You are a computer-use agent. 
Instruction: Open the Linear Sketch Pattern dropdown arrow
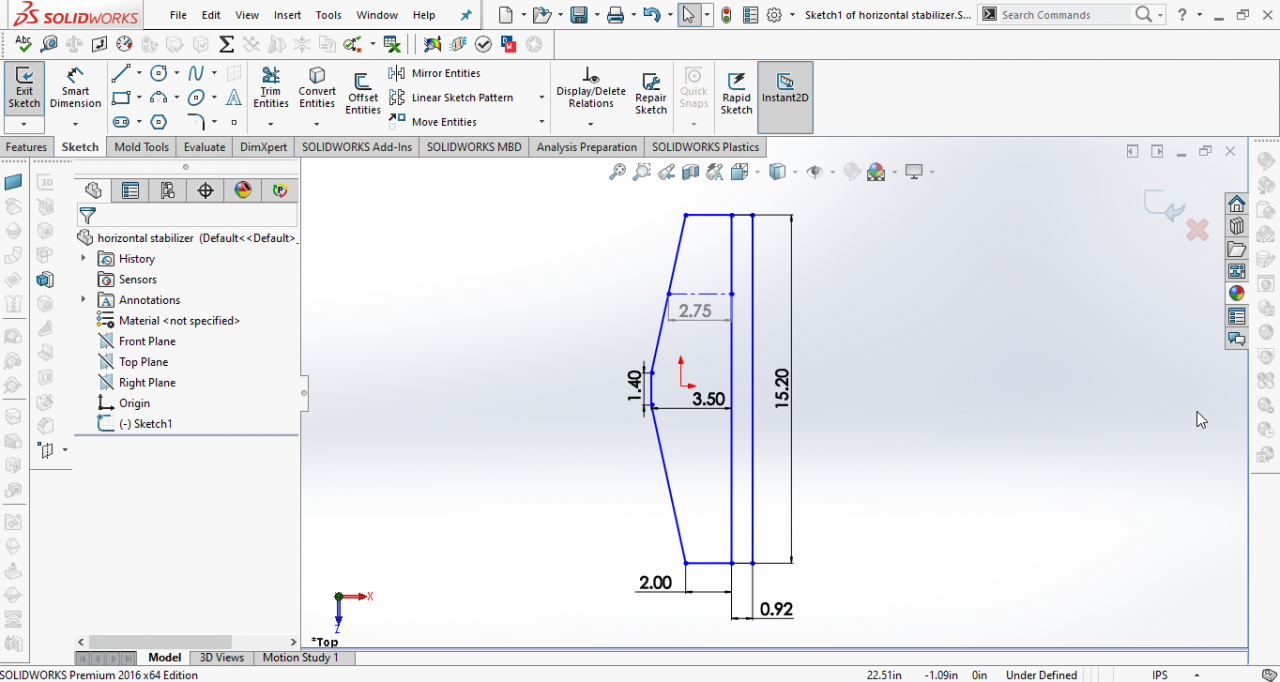[542, 98]
